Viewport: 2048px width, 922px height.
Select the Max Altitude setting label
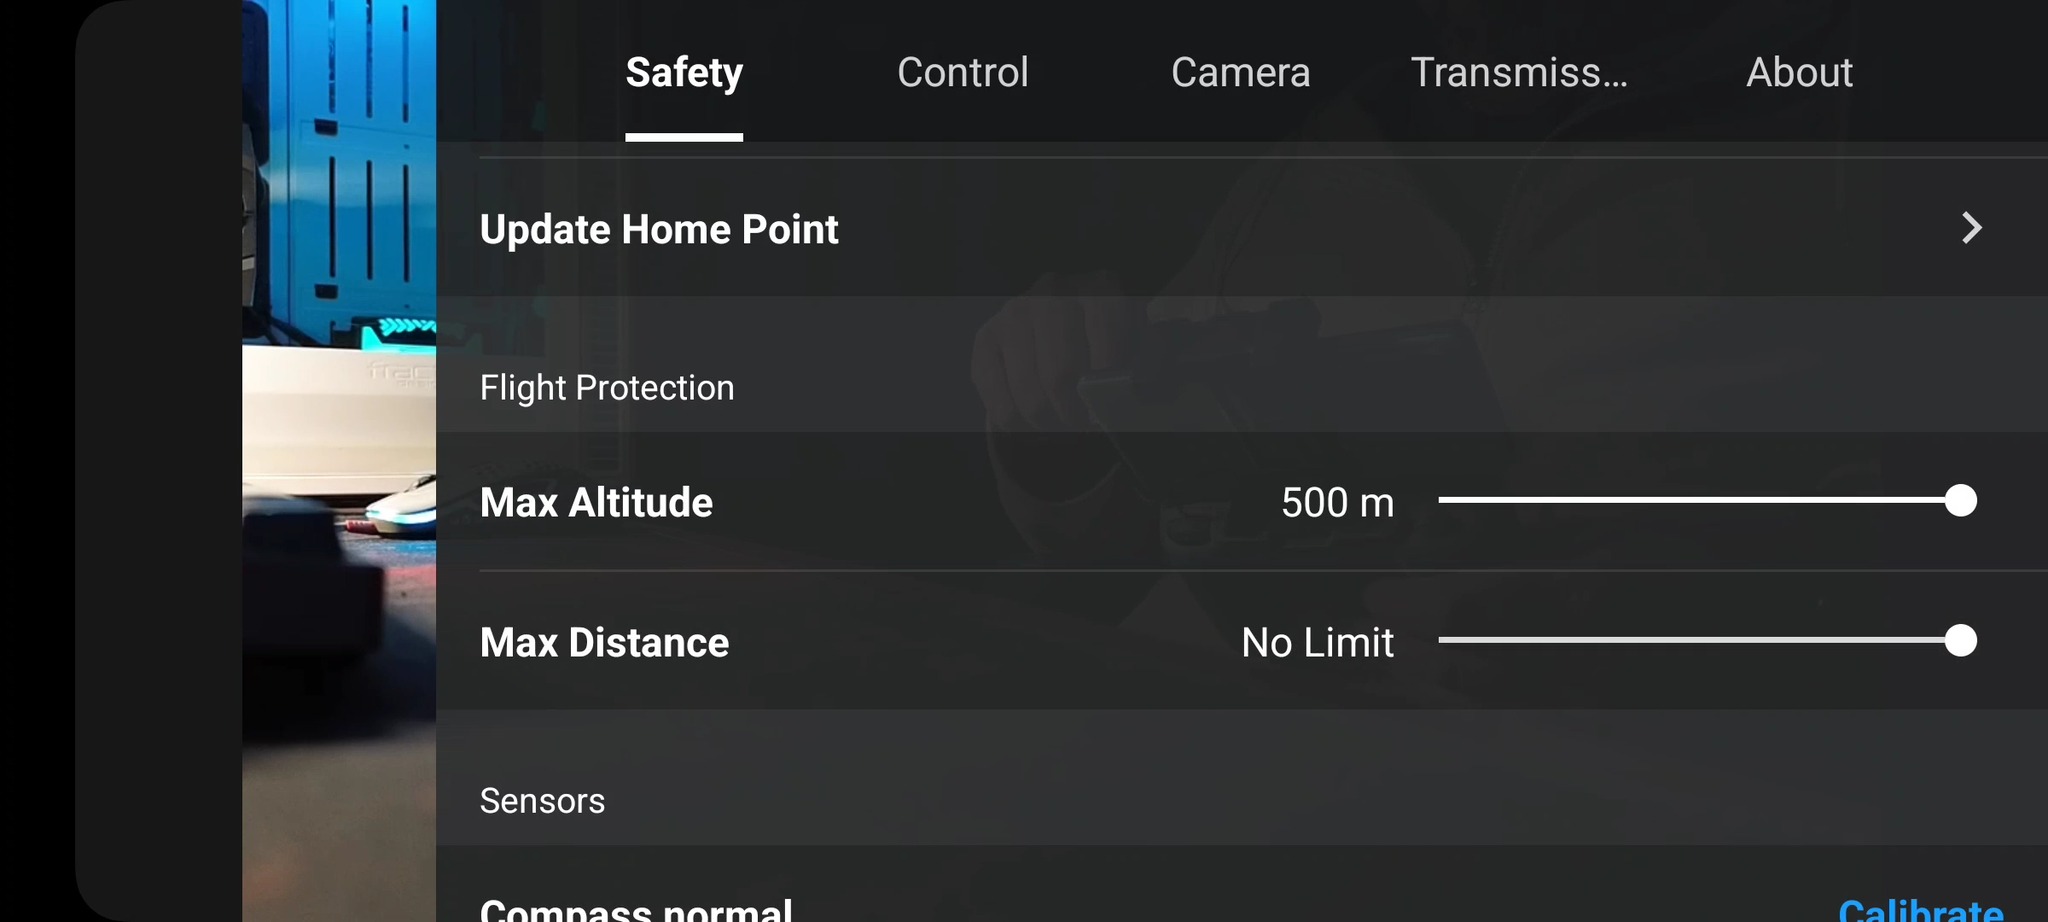(596, 502)
